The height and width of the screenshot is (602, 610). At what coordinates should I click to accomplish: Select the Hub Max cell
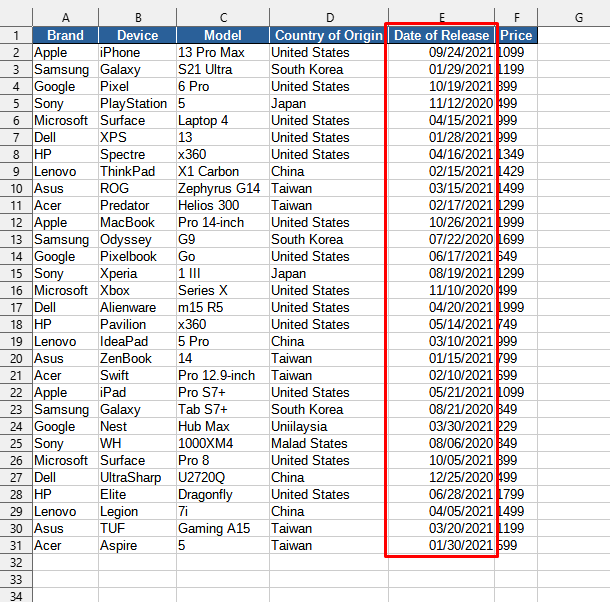point(223,426)
